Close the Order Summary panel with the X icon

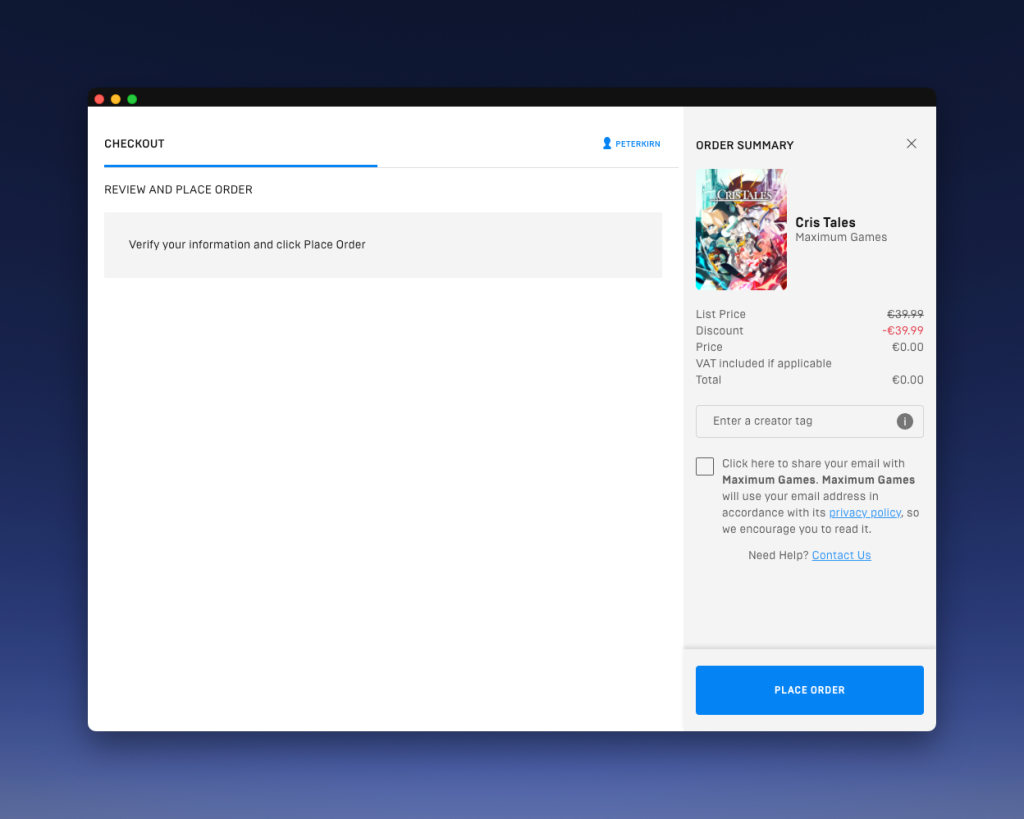point(911,144)
